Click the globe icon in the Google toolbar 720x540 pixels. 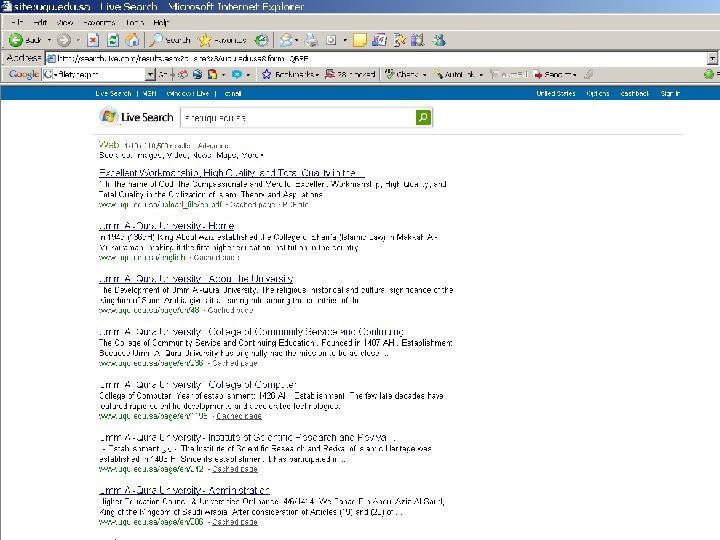click(x=197, y=74)
